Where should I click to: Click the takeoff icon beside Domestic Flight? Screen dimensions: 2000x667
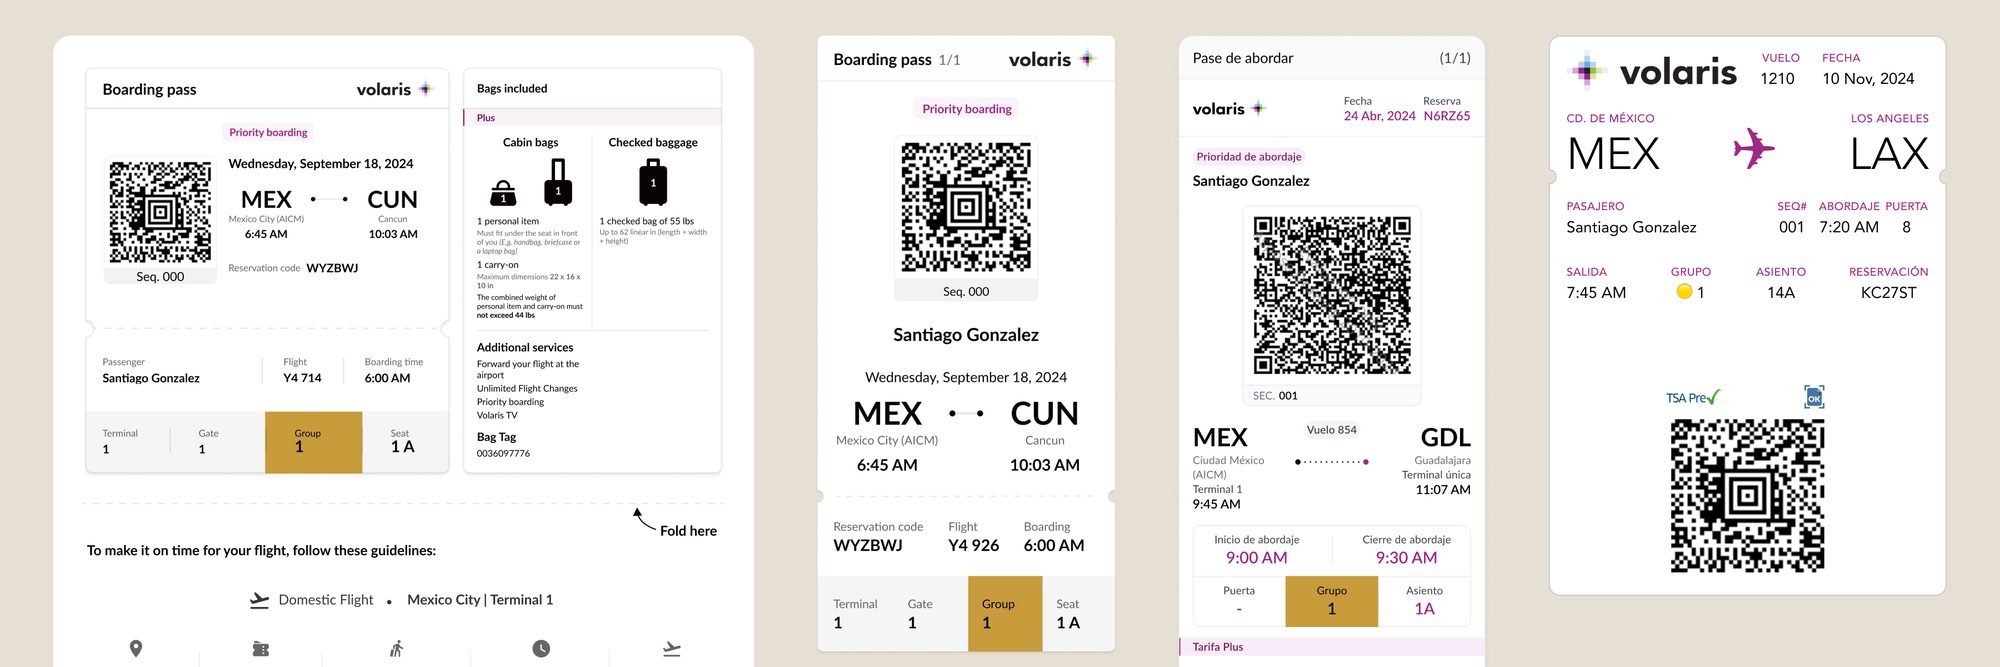pyautogui.click(x=259, y=600)
